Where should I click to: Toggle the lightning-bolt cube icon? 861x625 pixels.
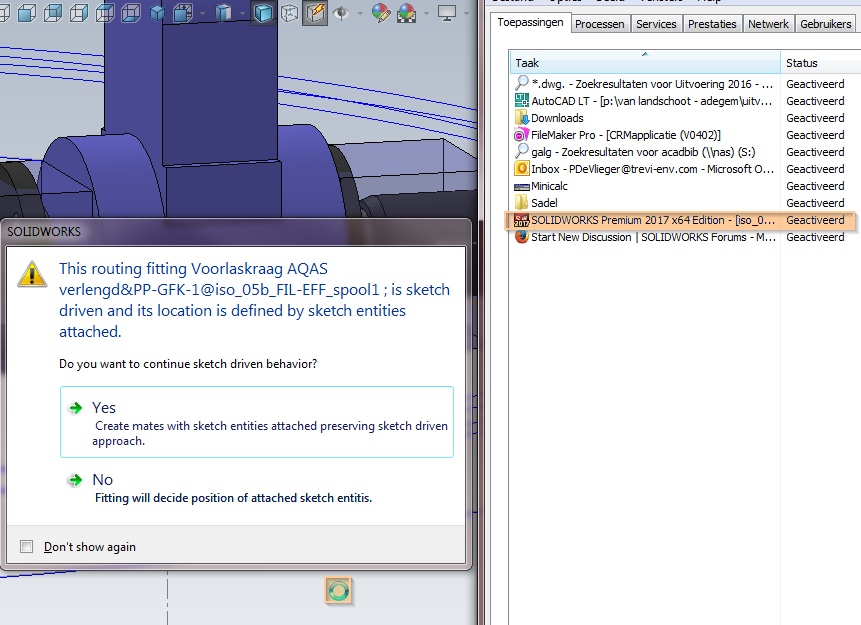pyautogui.click(x=315, y=13)
